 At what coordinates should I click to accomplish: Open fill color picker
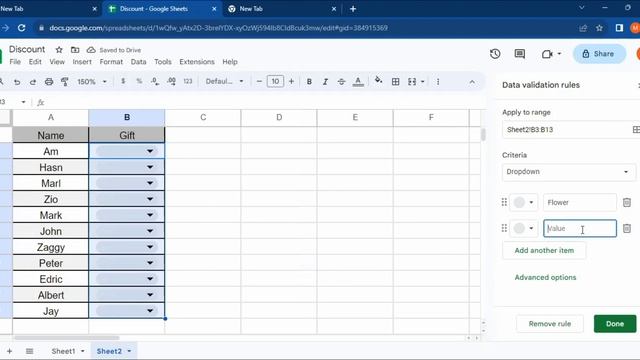click(x=378, y=80)
